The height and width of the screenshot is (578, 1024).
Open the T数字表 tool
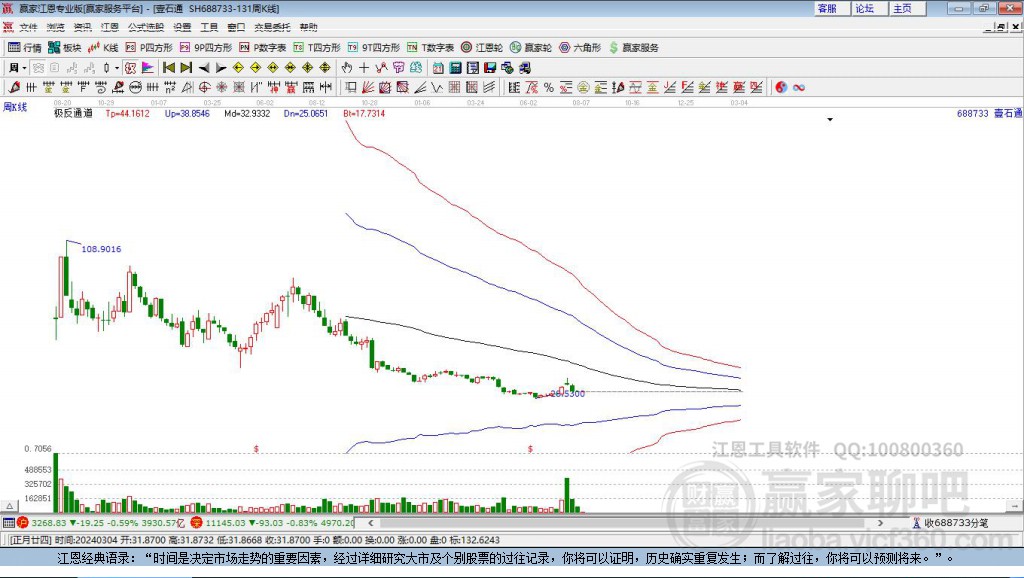click(x=430, y=48)
